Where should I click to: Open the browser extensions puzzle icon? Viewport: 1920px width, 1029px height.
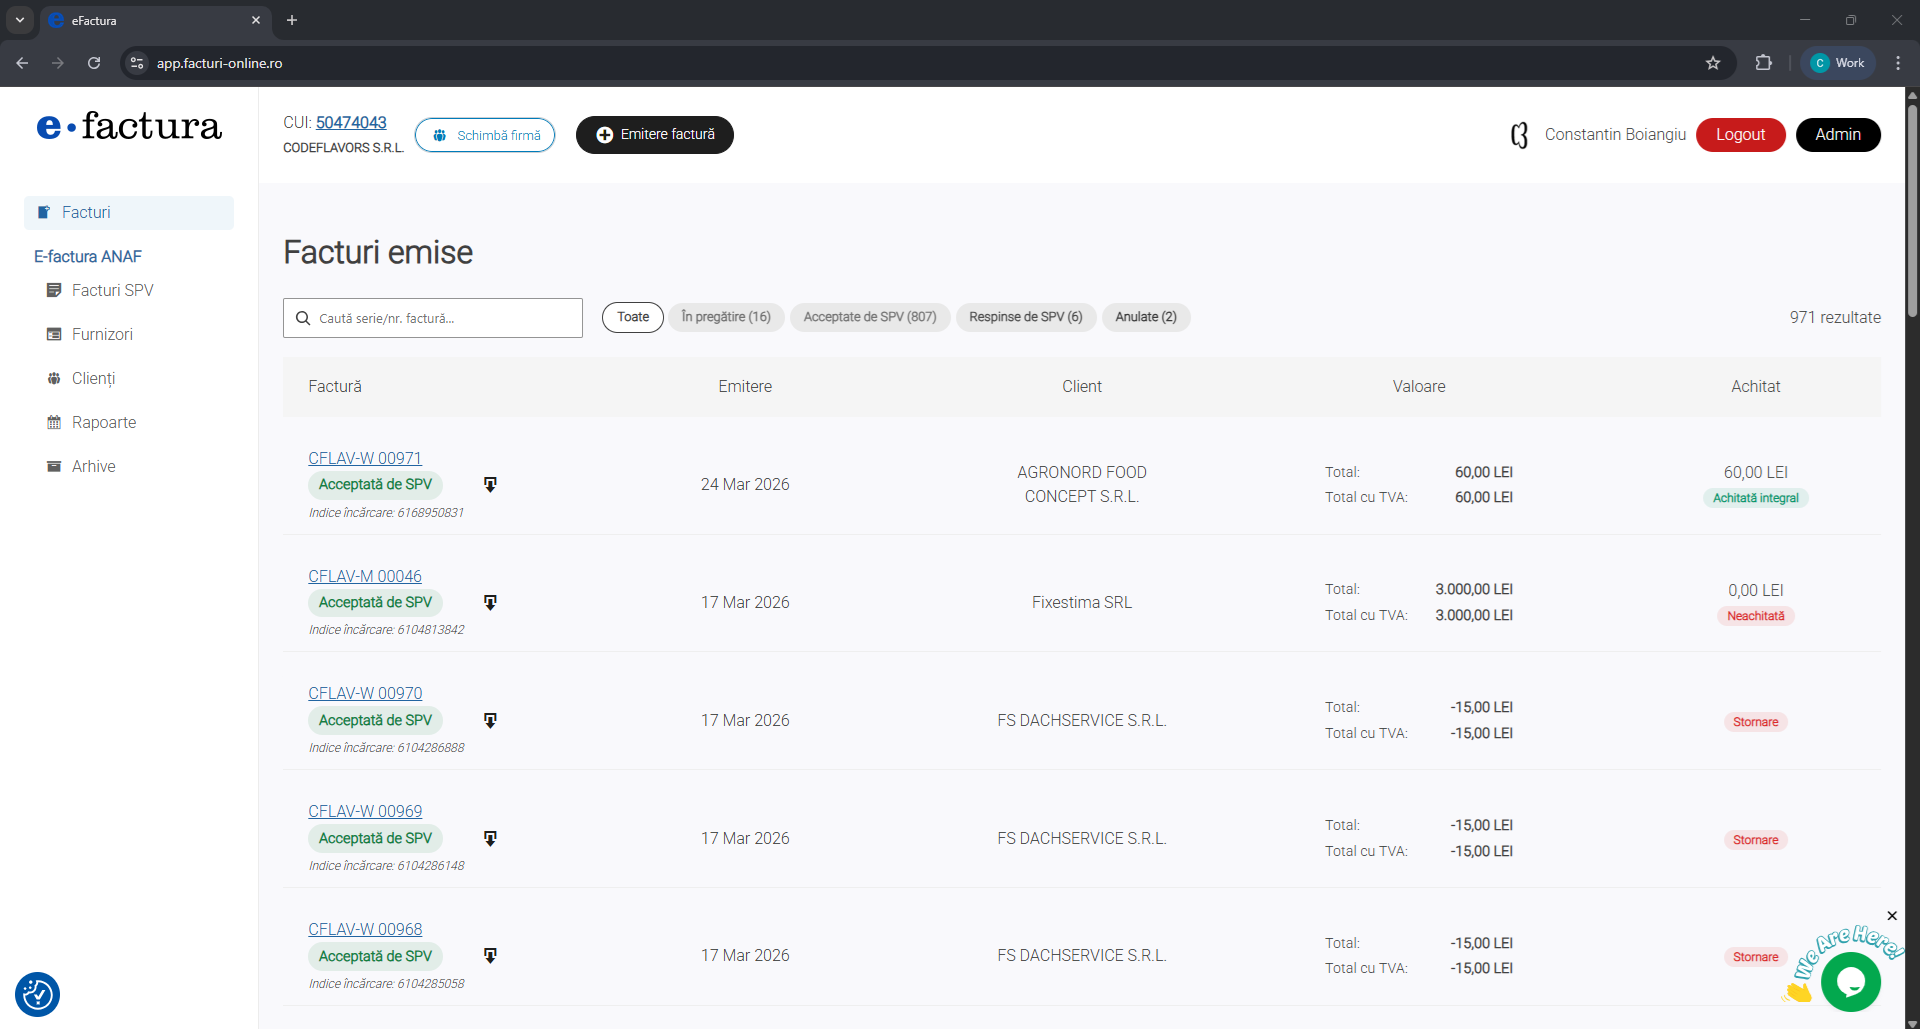pyautogui.click(x=1763, y=63)
